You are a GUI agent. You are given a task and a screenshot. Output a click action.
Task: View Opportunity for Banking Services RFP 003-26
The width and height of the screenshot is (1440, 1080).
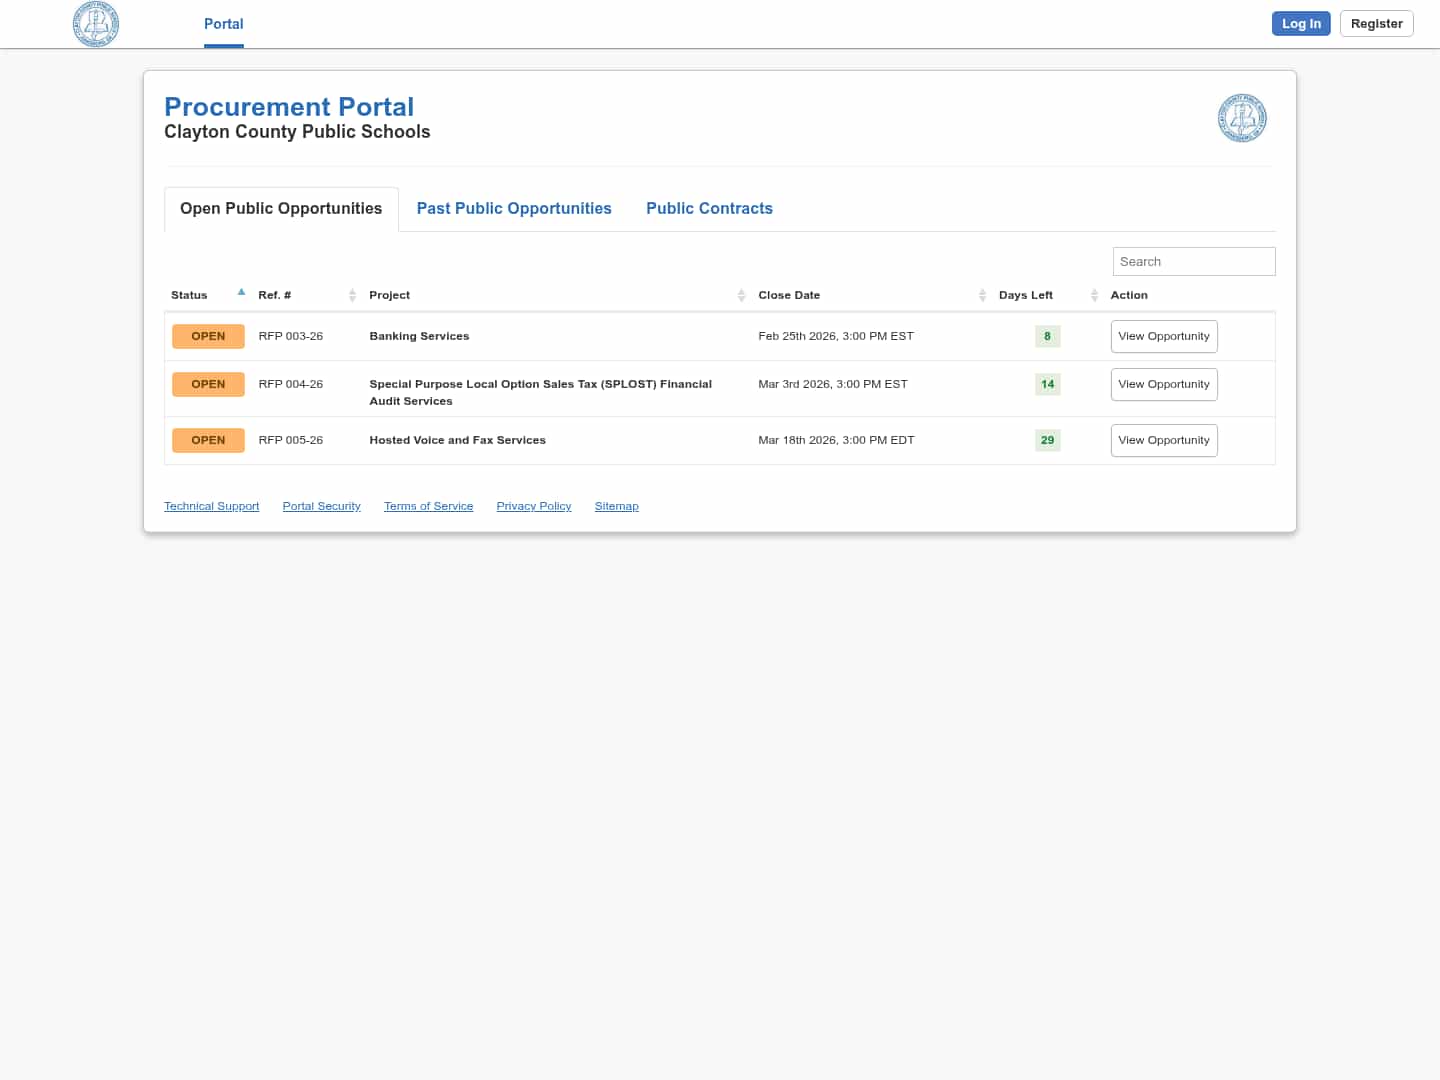click(1163, 336)
